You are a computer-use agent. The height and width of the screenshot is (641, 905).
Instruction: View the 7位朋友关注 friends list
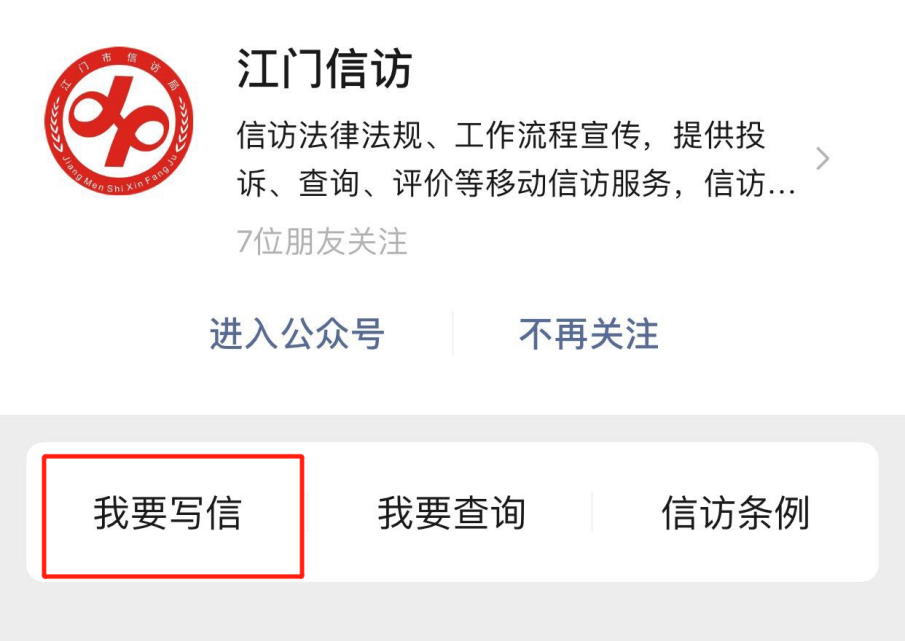322,241
